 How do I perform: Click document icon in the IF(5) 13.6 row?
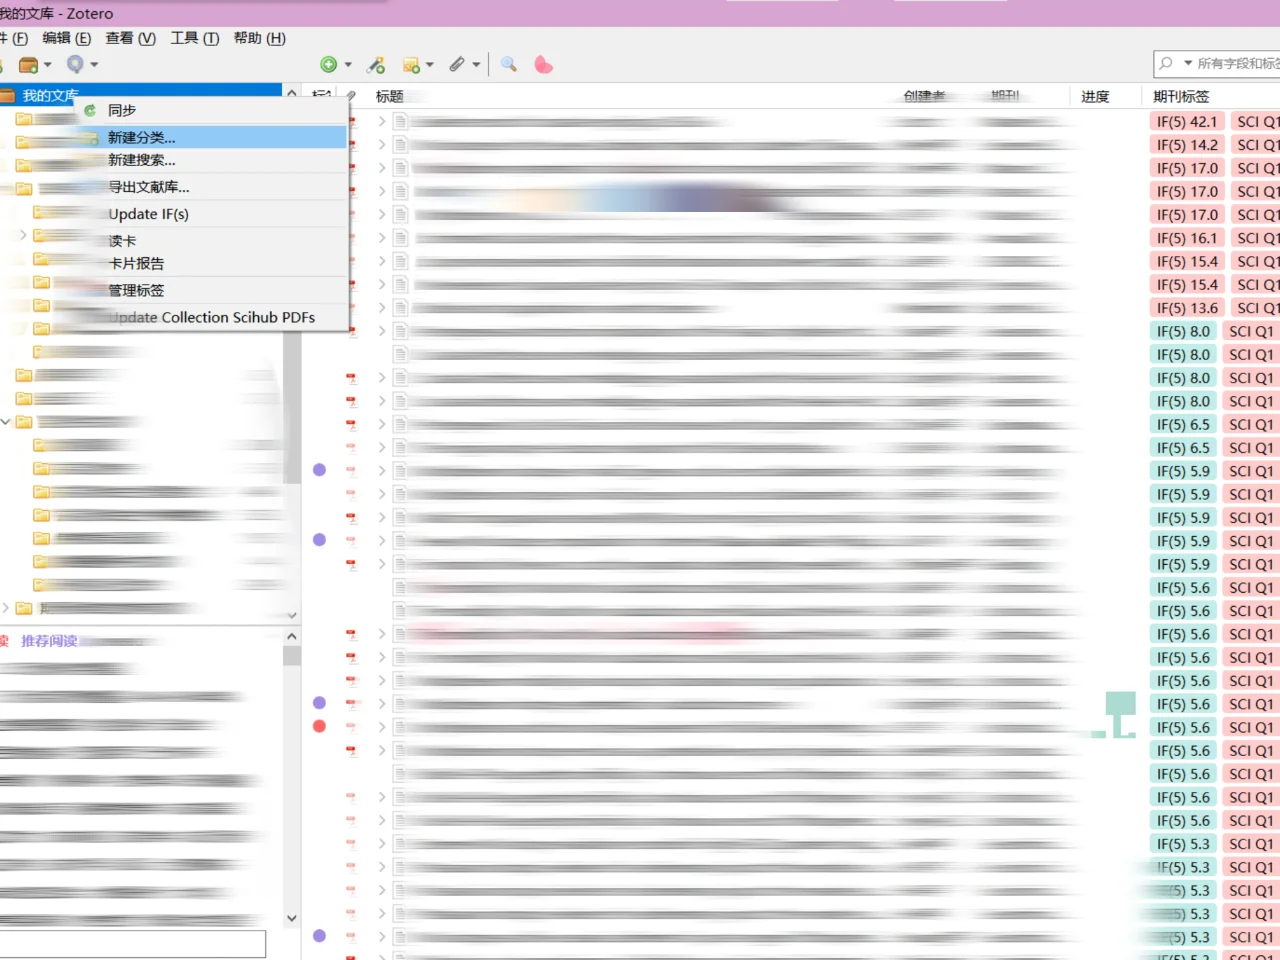click(400, 308)
